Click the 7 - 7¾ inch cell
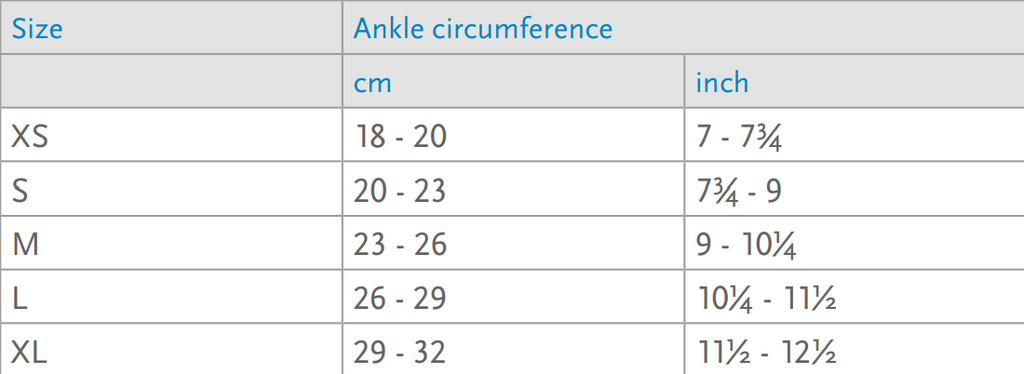This screenshot has width=1024, height=374. coord(854,134)
